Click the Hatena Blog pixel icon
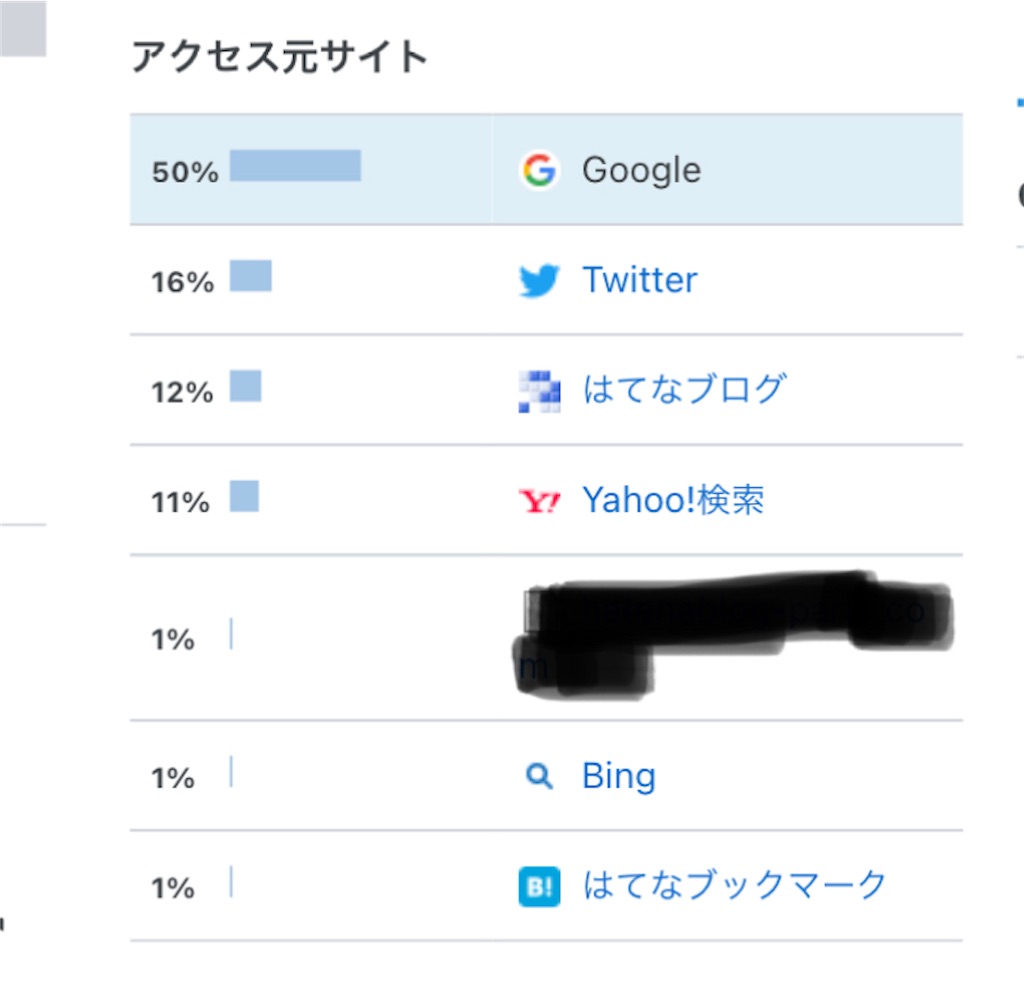1024x1001 pixels. [539, 391]
